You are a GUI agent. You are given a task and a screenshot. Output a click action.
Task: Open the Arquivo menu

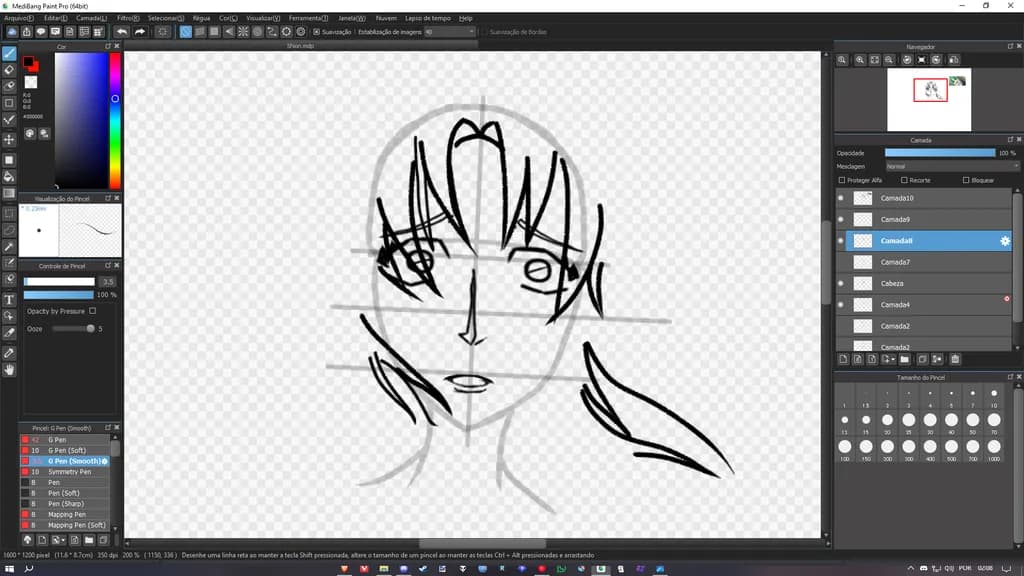click(x=18, y=18)
